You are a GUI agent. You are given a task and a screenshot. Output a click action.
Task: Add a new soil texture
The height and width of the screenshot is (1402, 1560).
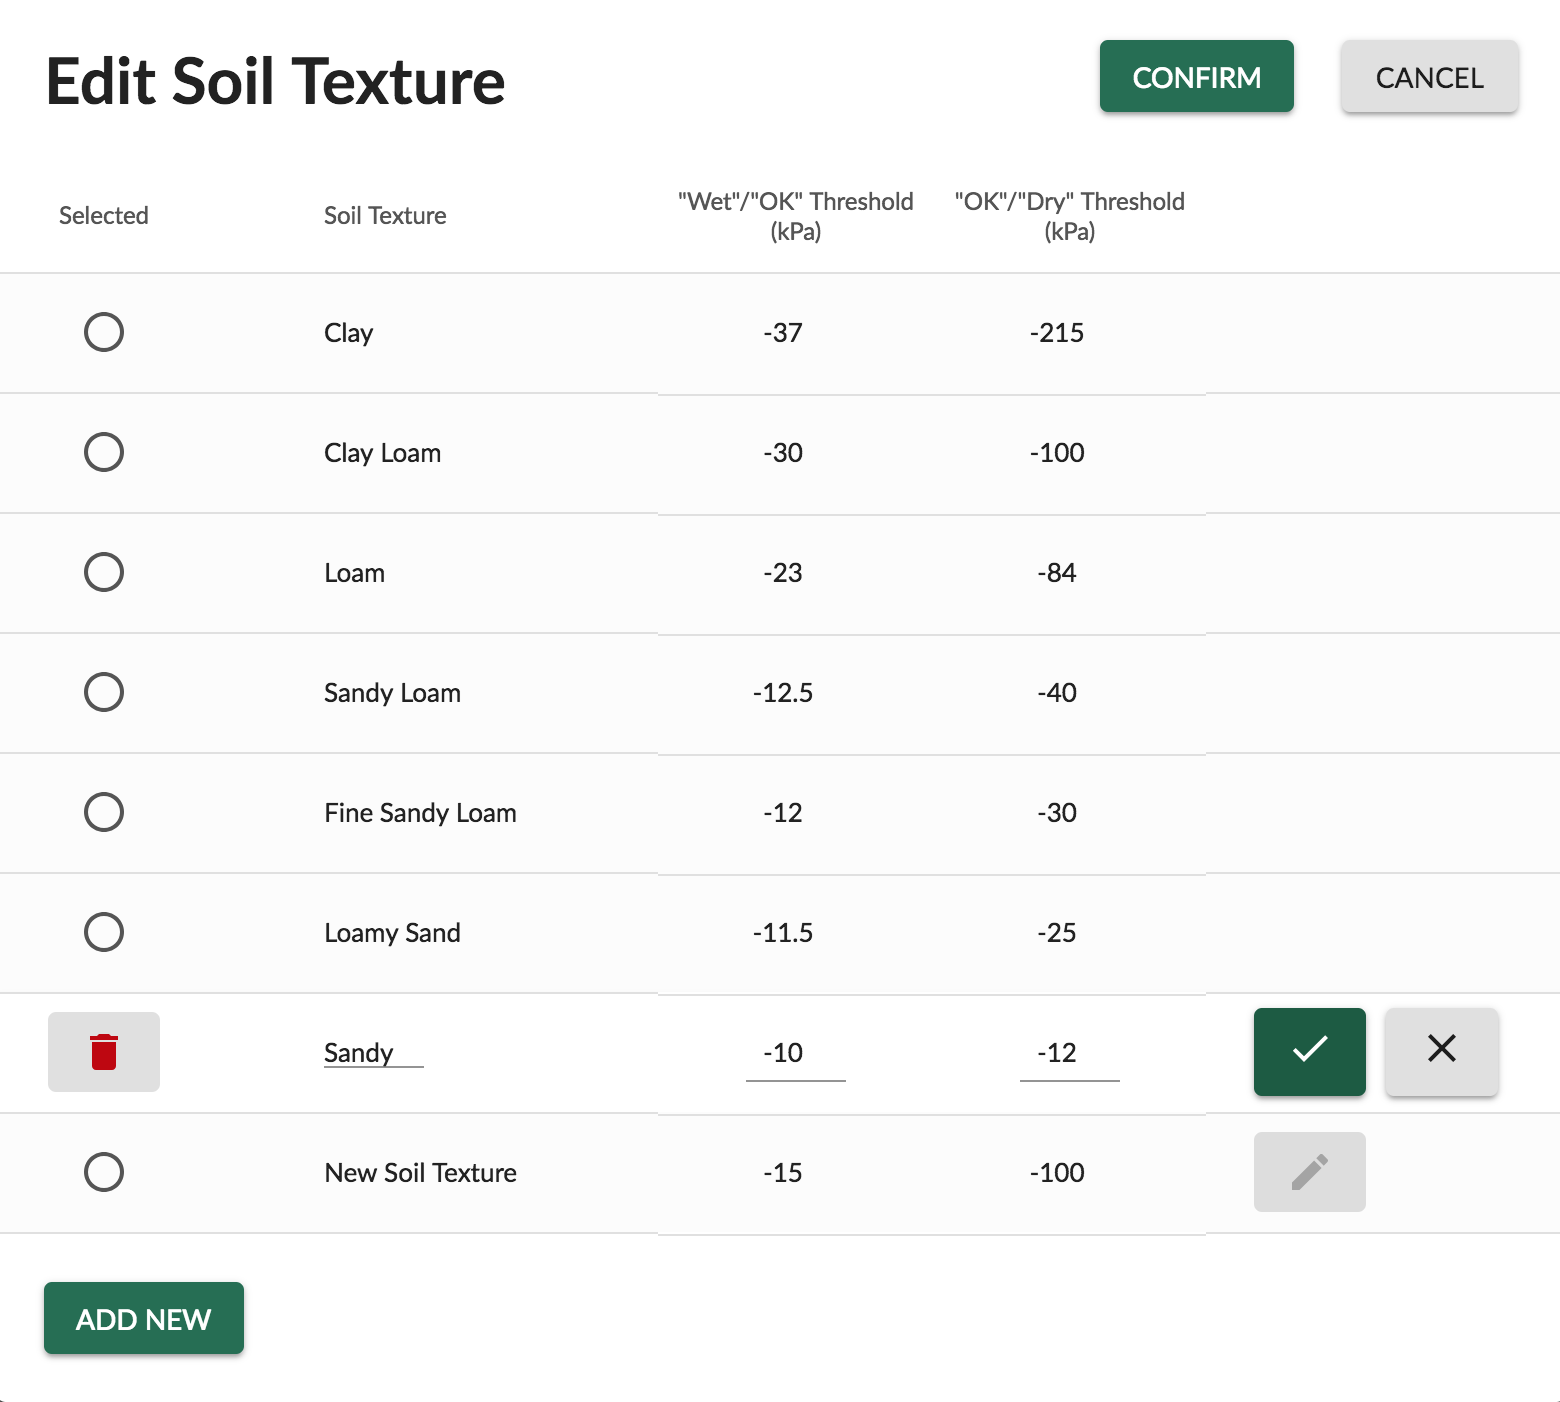(144, 1319)
